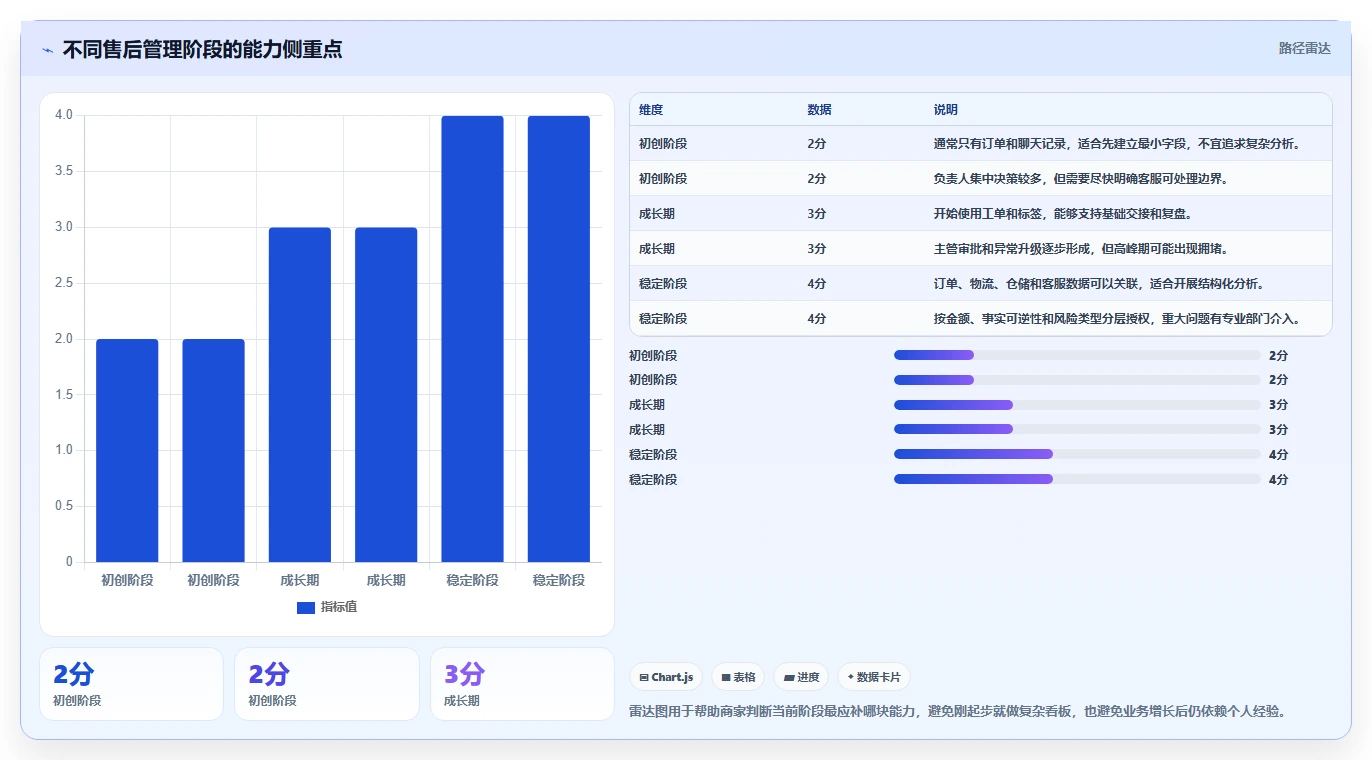The image size is (1372, 760).
Task: Select the row about 负责人集中决策较多
Action: point(980,179)
